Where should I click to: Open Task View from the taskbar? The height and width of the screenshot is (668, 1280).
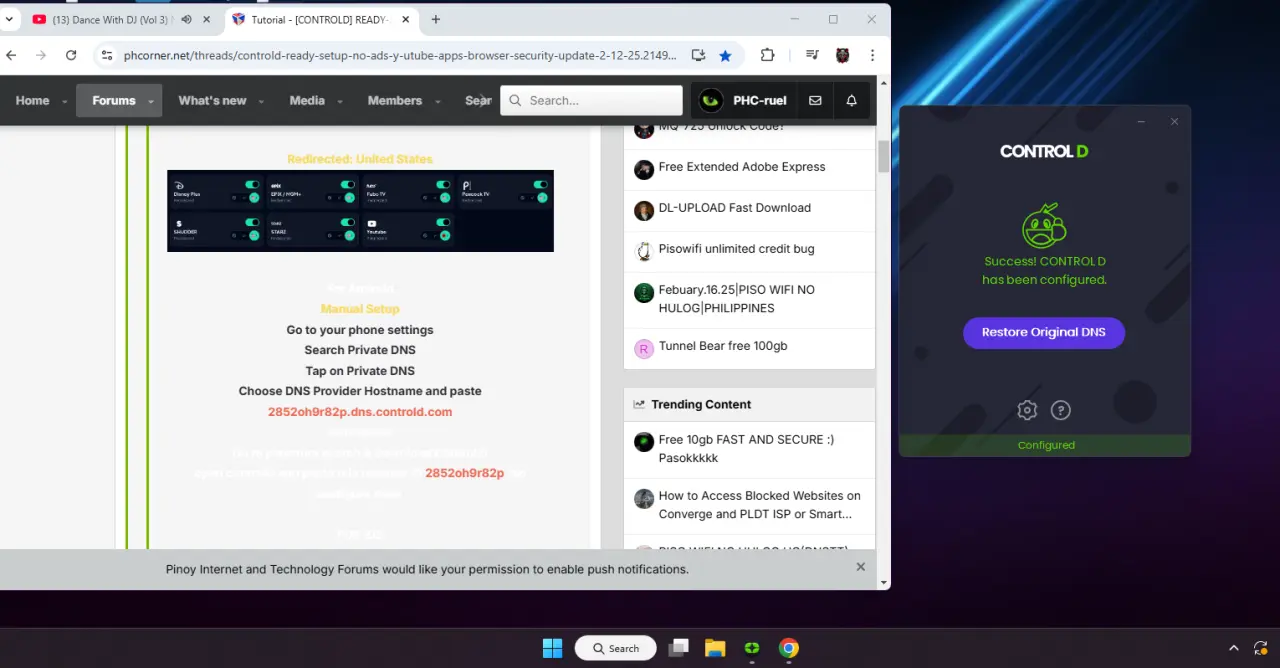[679, 648]
